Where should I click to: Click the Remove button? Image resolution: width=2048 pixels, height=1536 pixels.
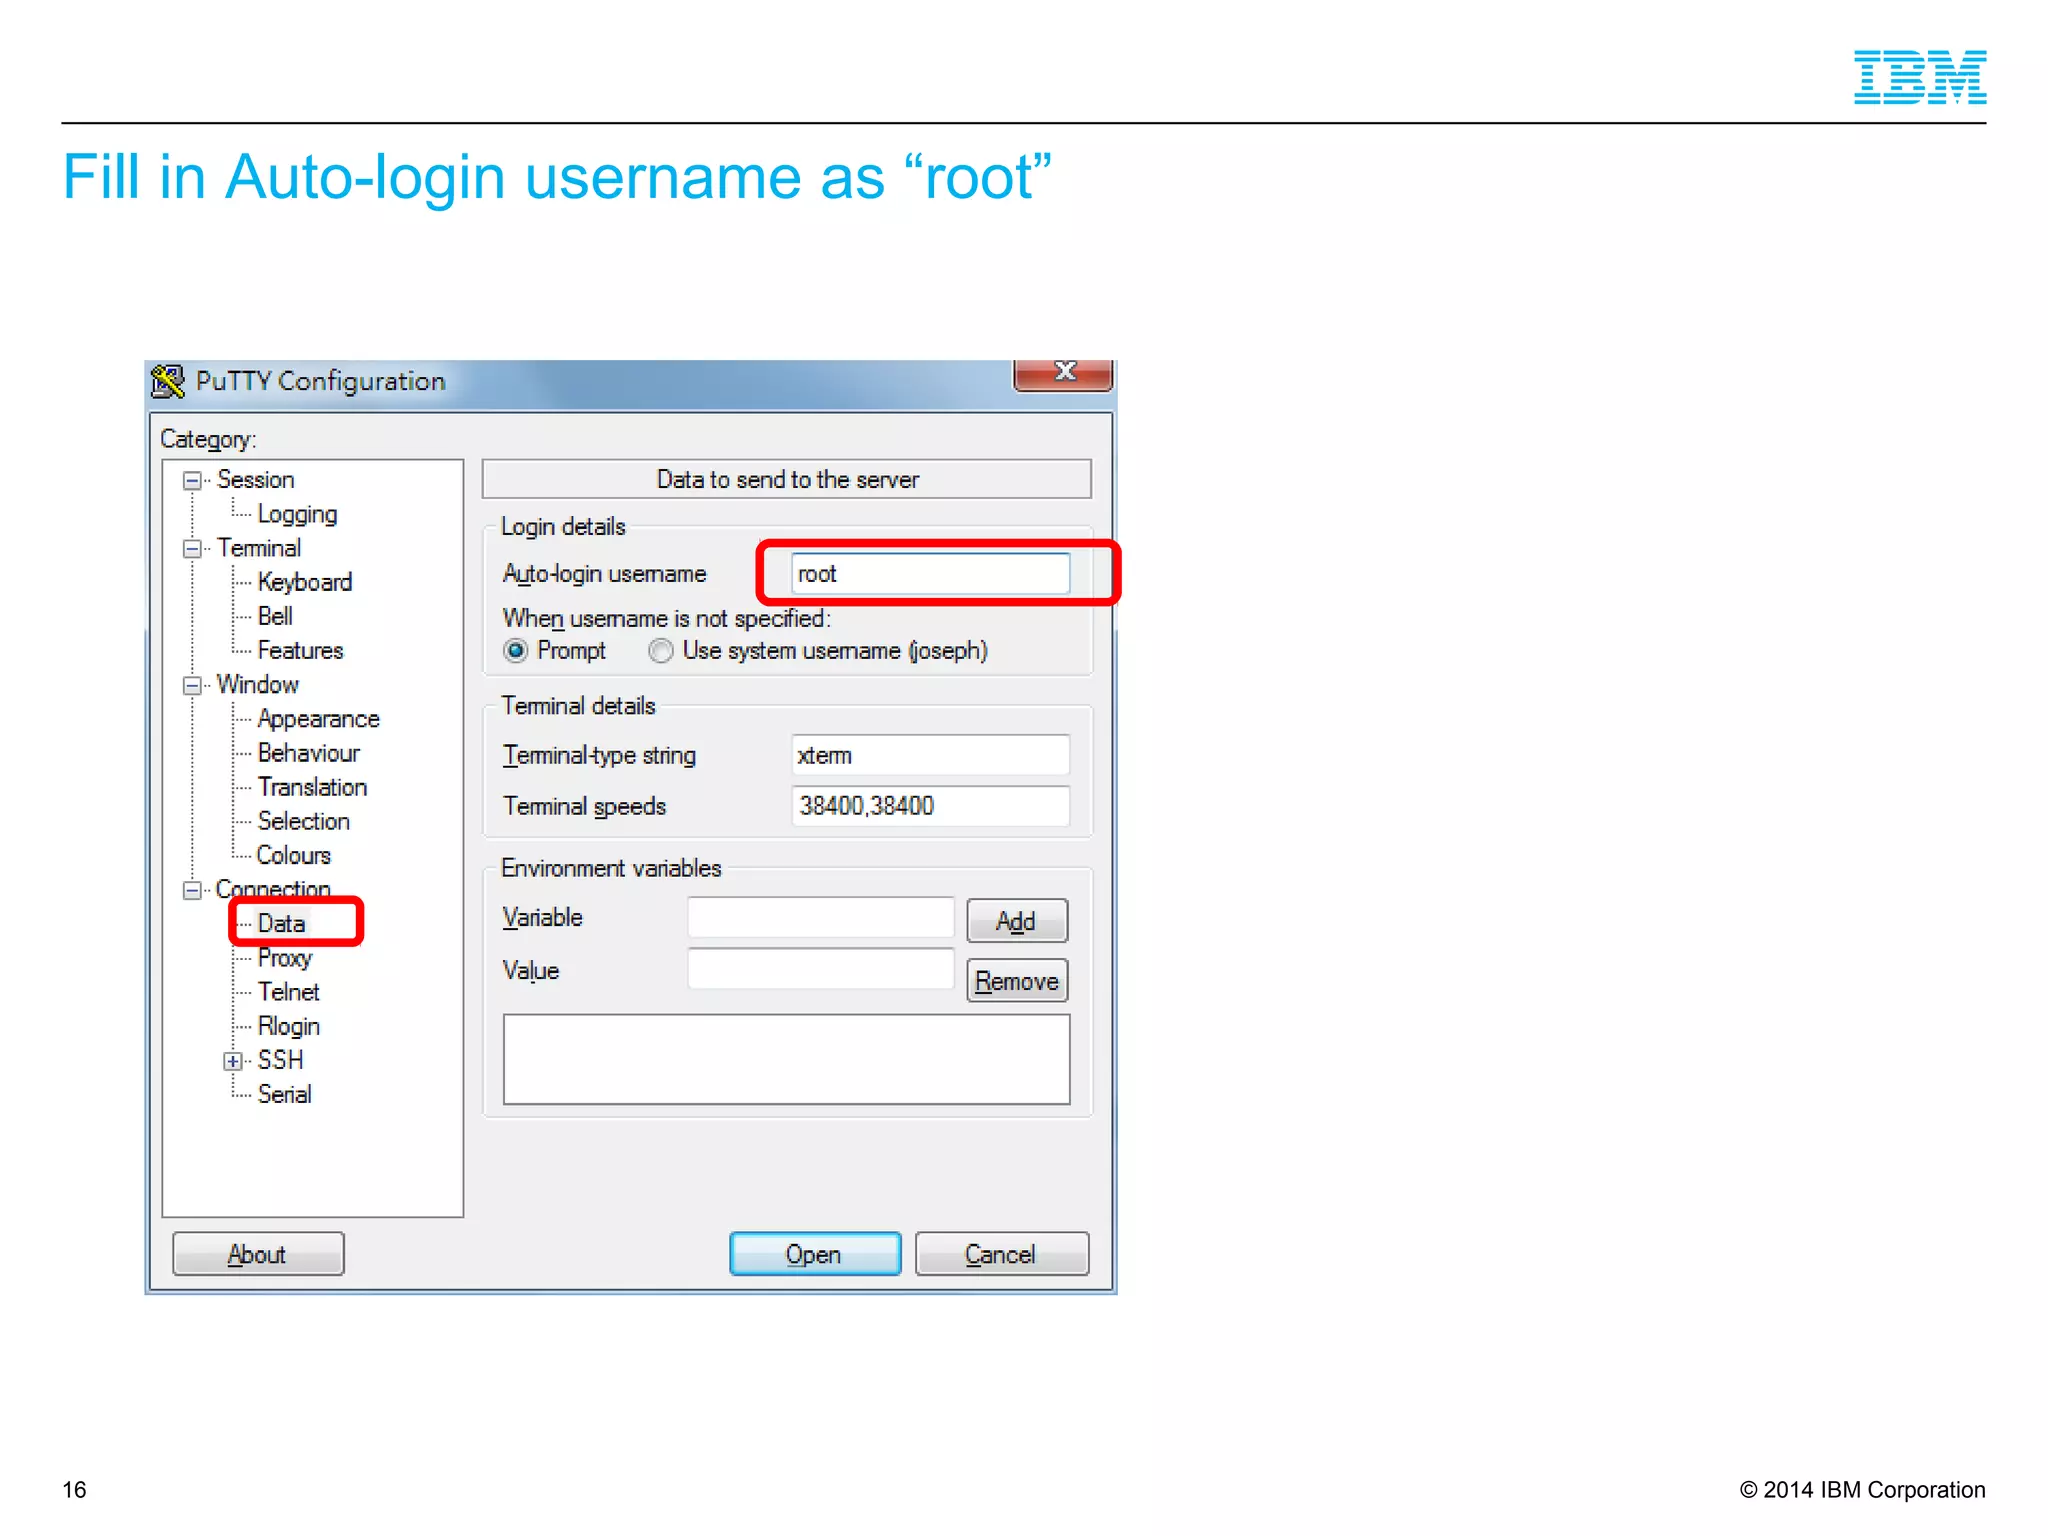[x=1017, y=981]
